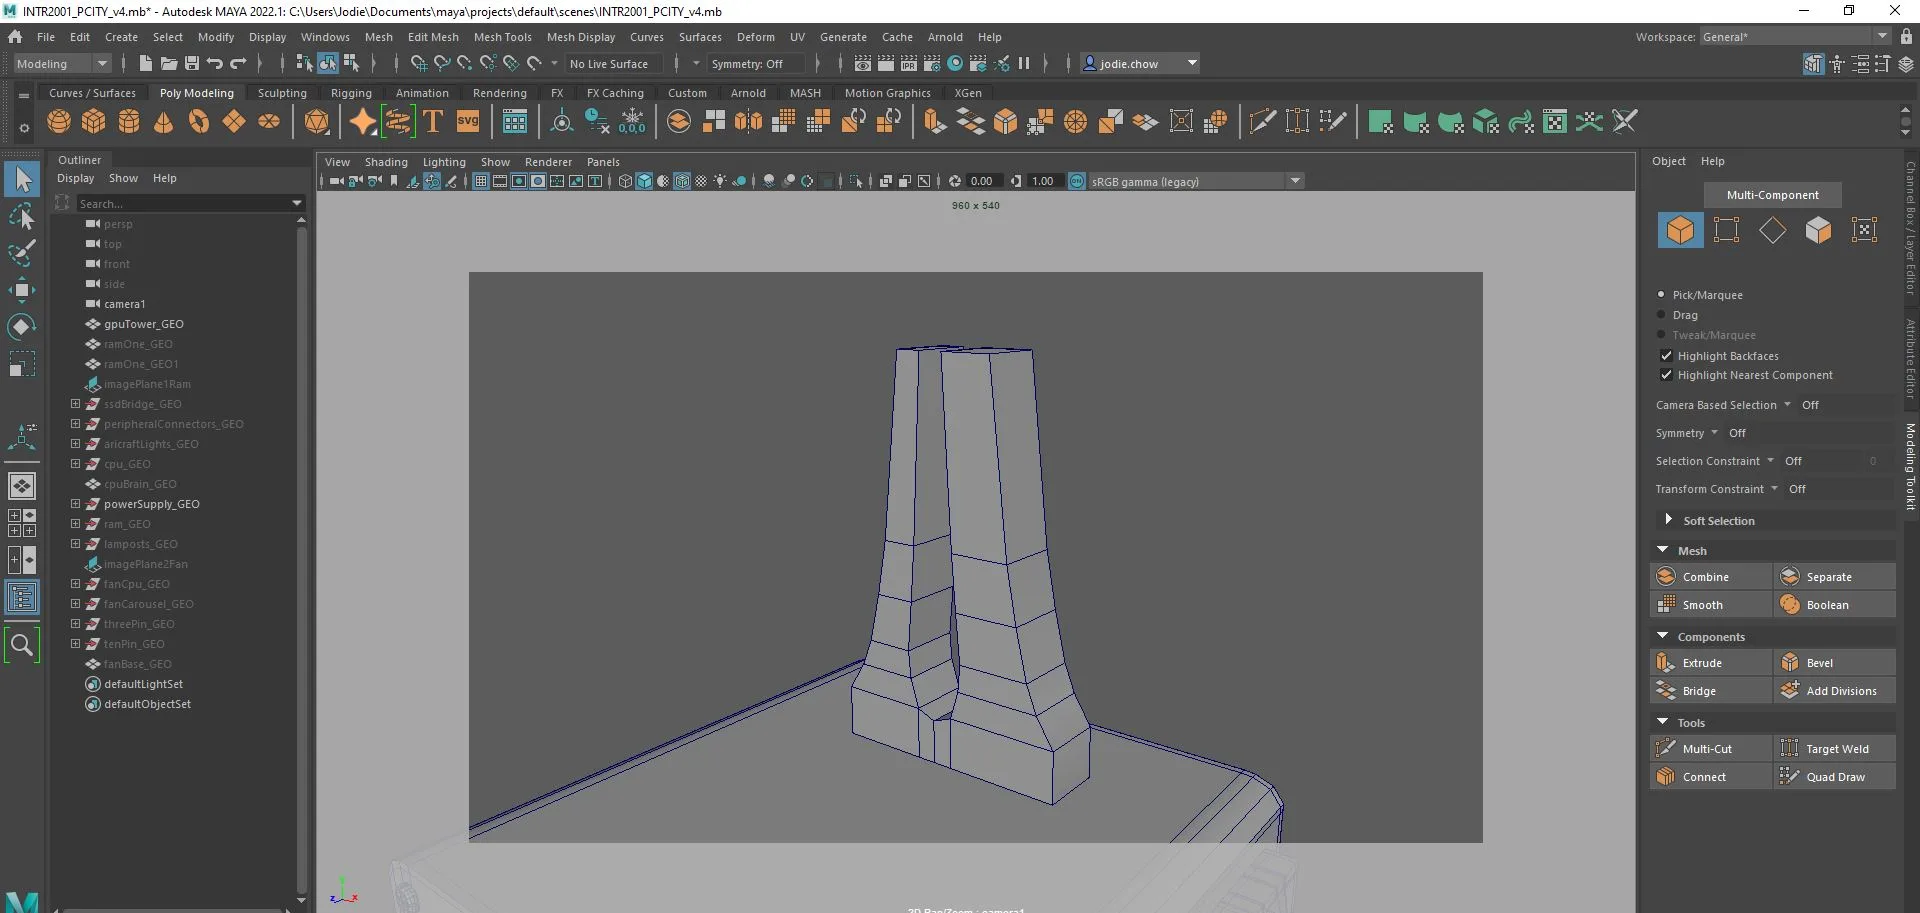Click the Quad Draw button
This screenshot has height=913, width=1920.
(x=1835, y=777)
